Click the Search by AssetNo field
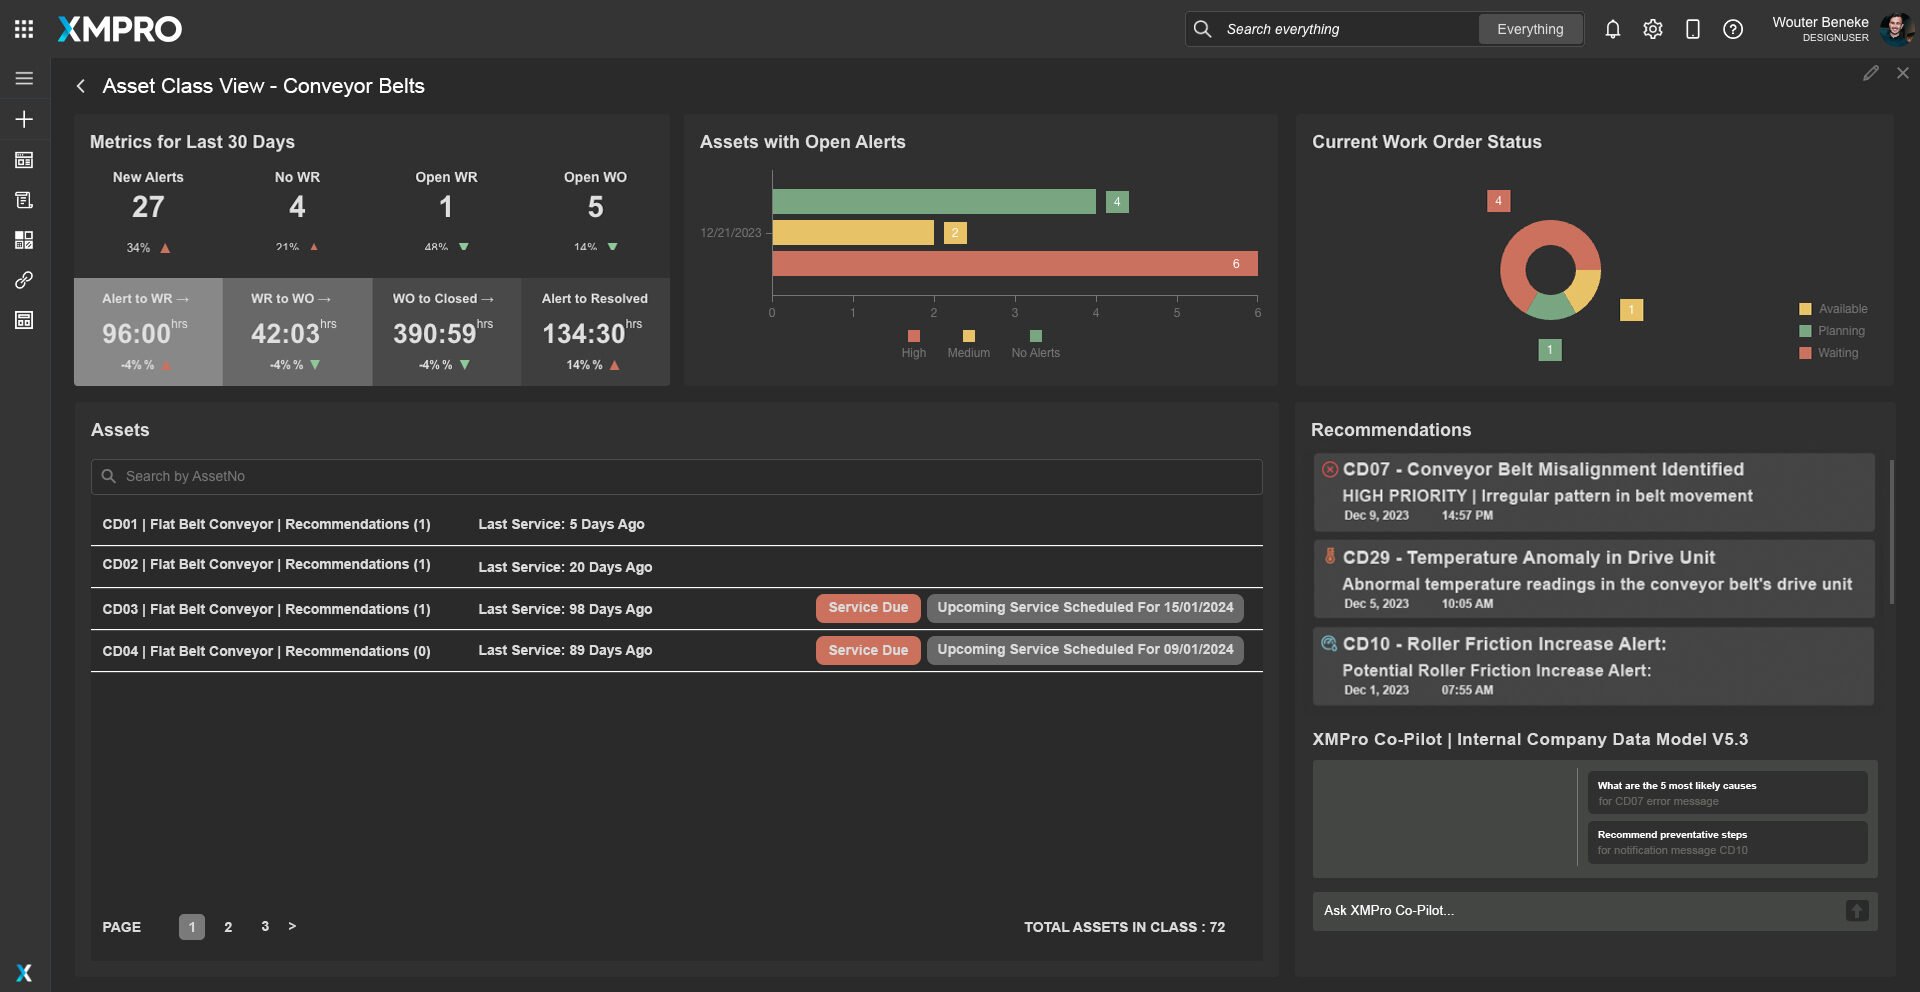The image size is (1920, 992). pos(676,476)
